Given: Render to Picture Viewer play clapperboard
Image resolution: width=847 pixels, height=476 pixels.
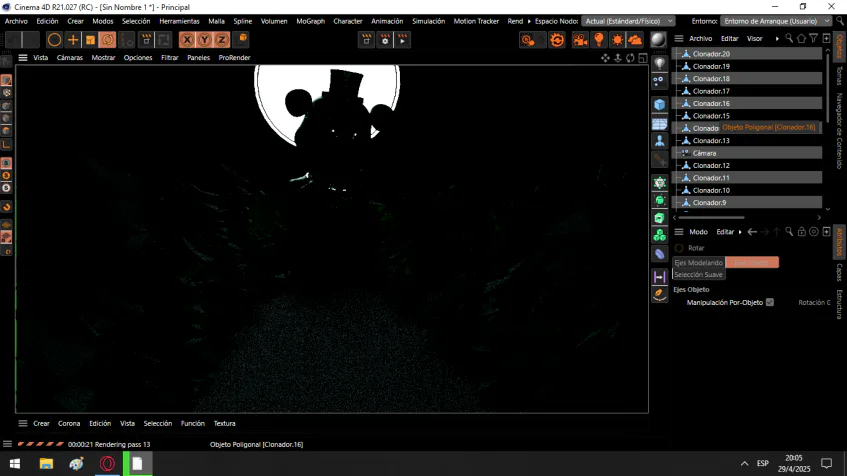Looking at the screenshot, I should [403, 39].
